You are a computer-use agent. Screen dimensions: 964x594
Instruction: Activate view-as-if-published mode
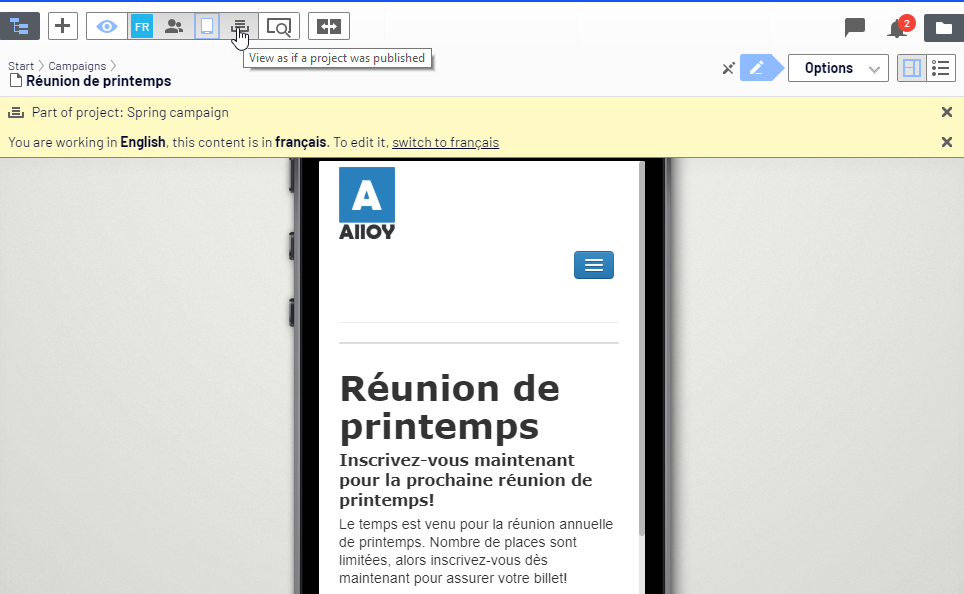coord(240,26)
